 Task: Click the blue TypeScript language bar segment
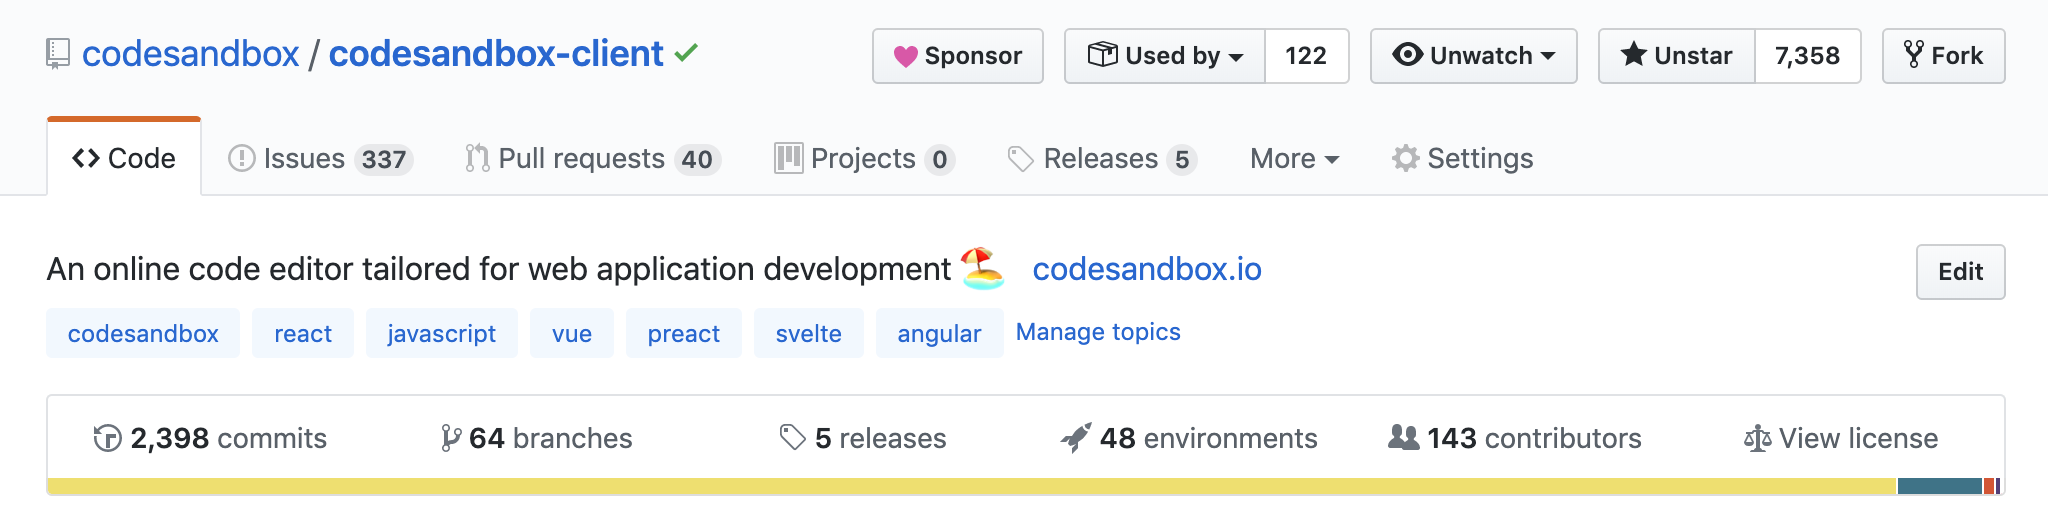[x=1940, y=486]
